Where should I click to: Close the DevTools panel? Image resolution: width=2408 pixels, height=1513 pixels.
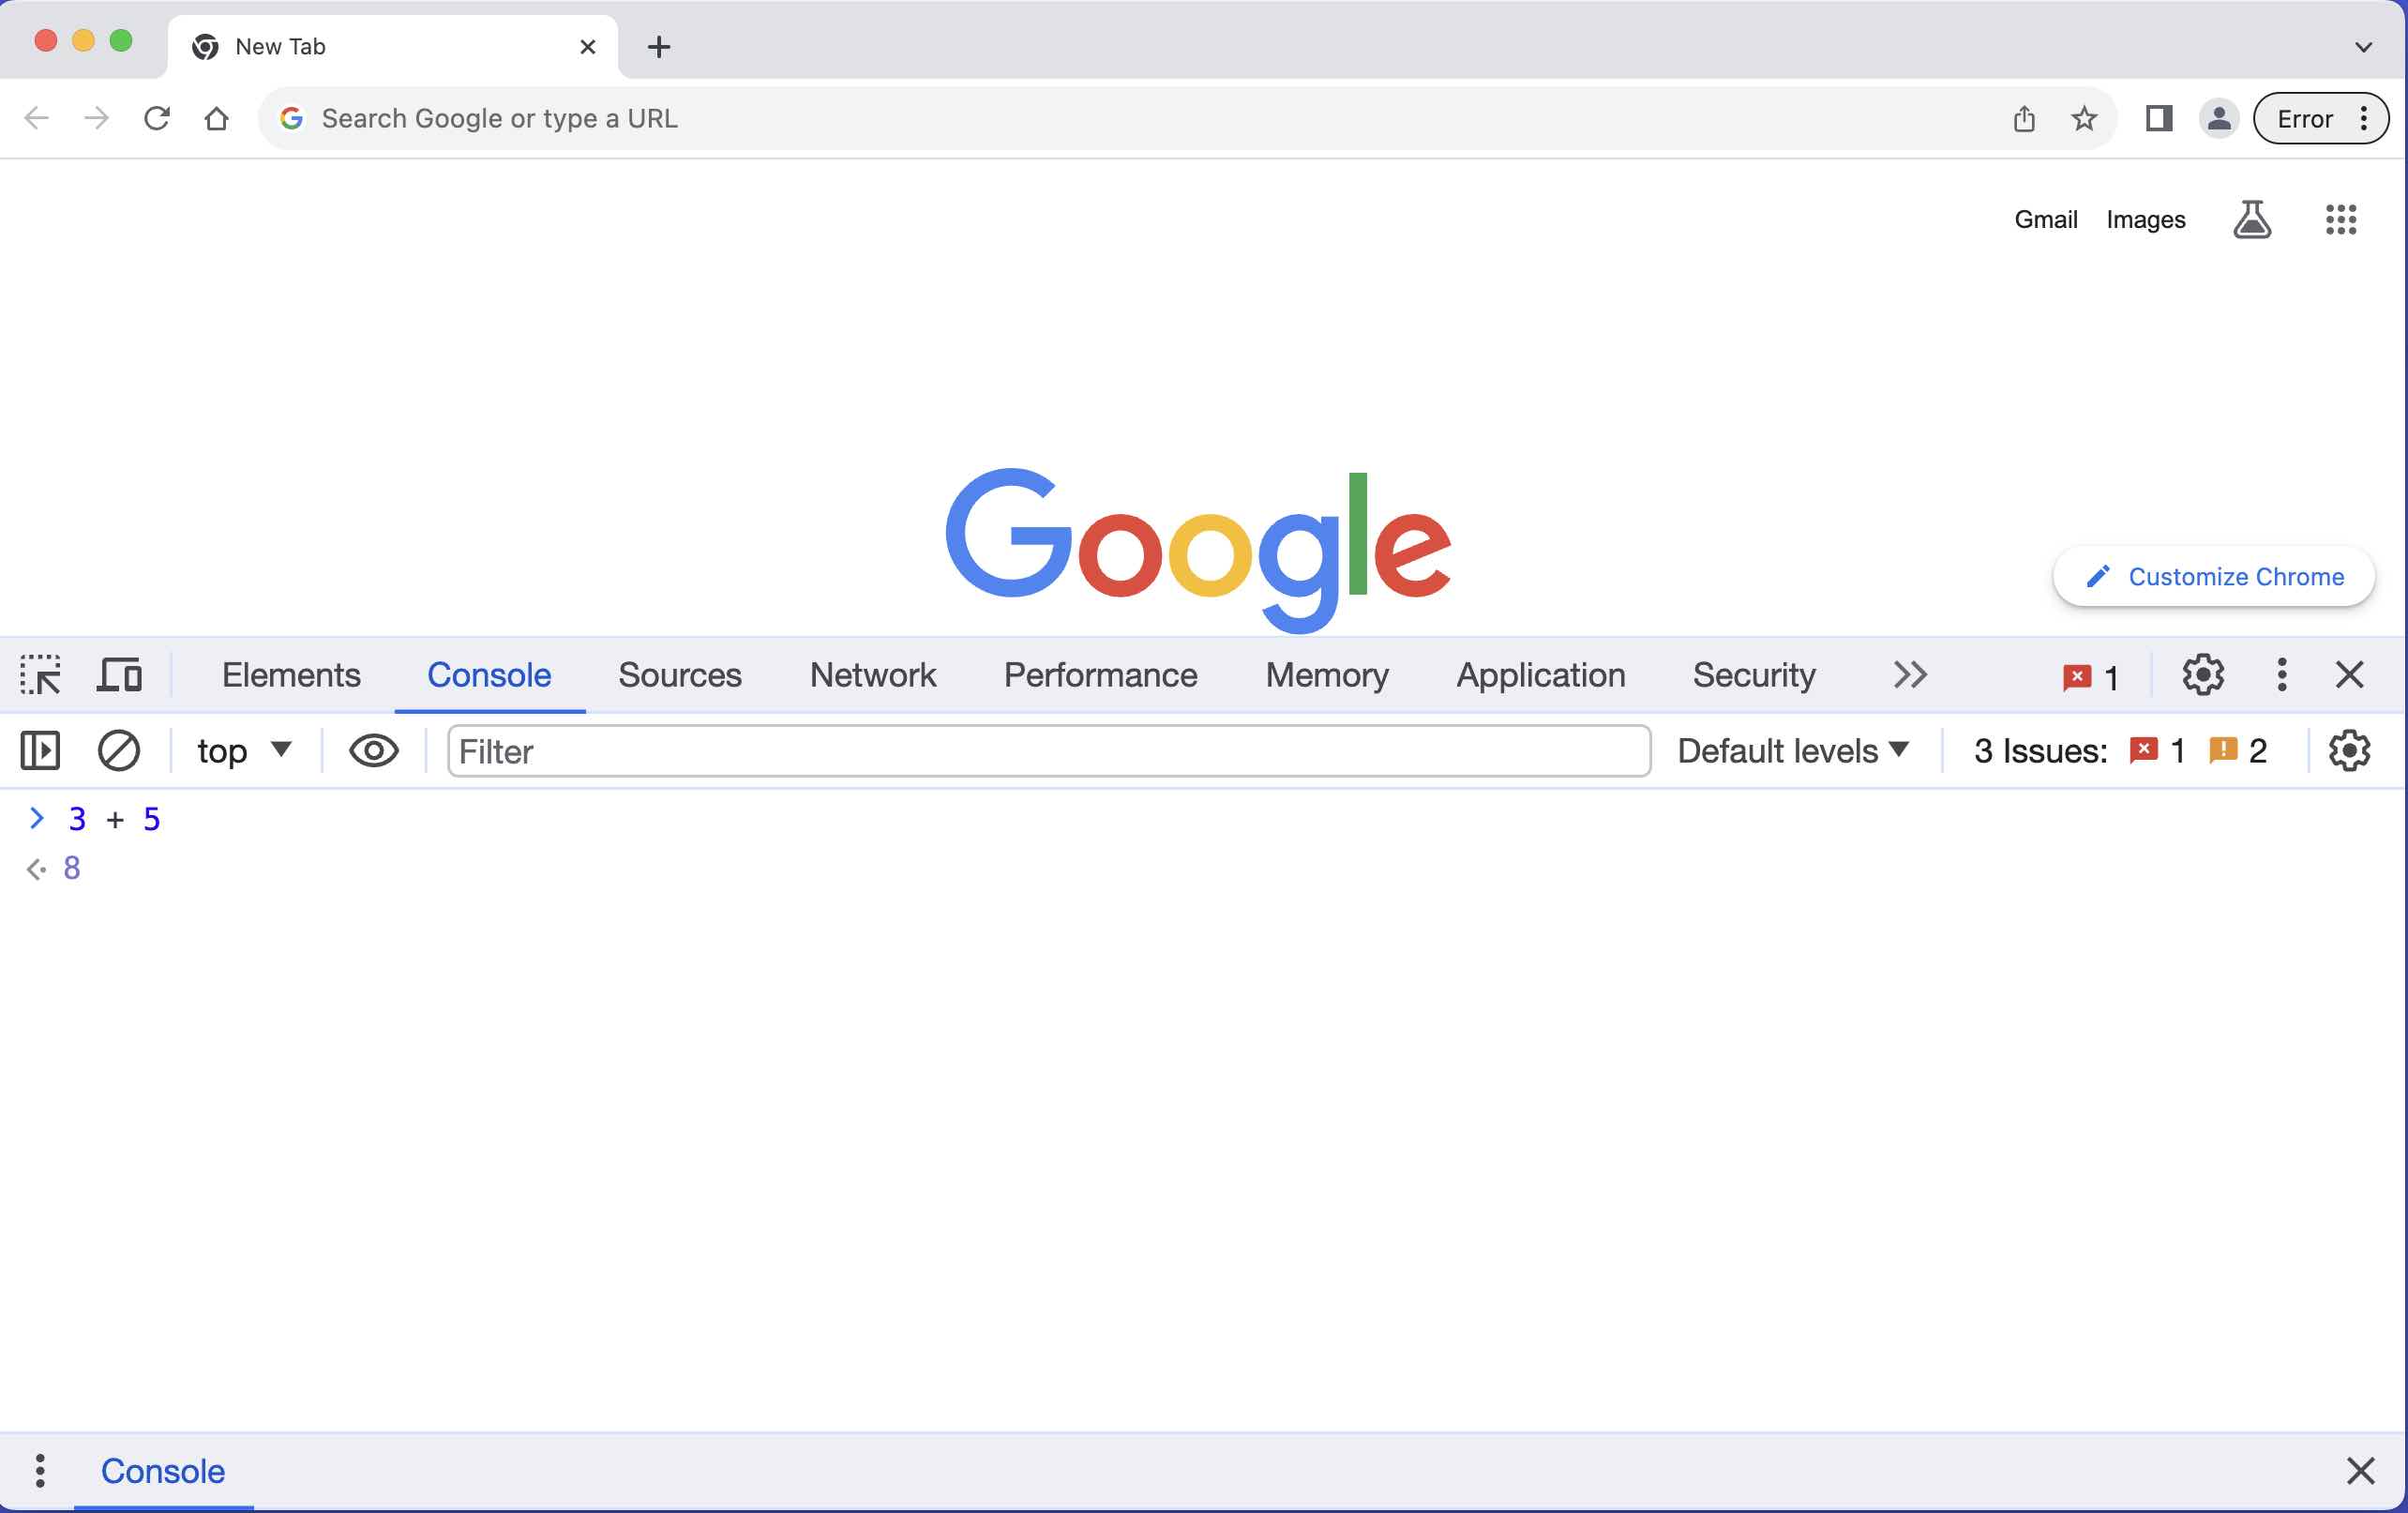pyautogui.click(x=2349, y=675)
